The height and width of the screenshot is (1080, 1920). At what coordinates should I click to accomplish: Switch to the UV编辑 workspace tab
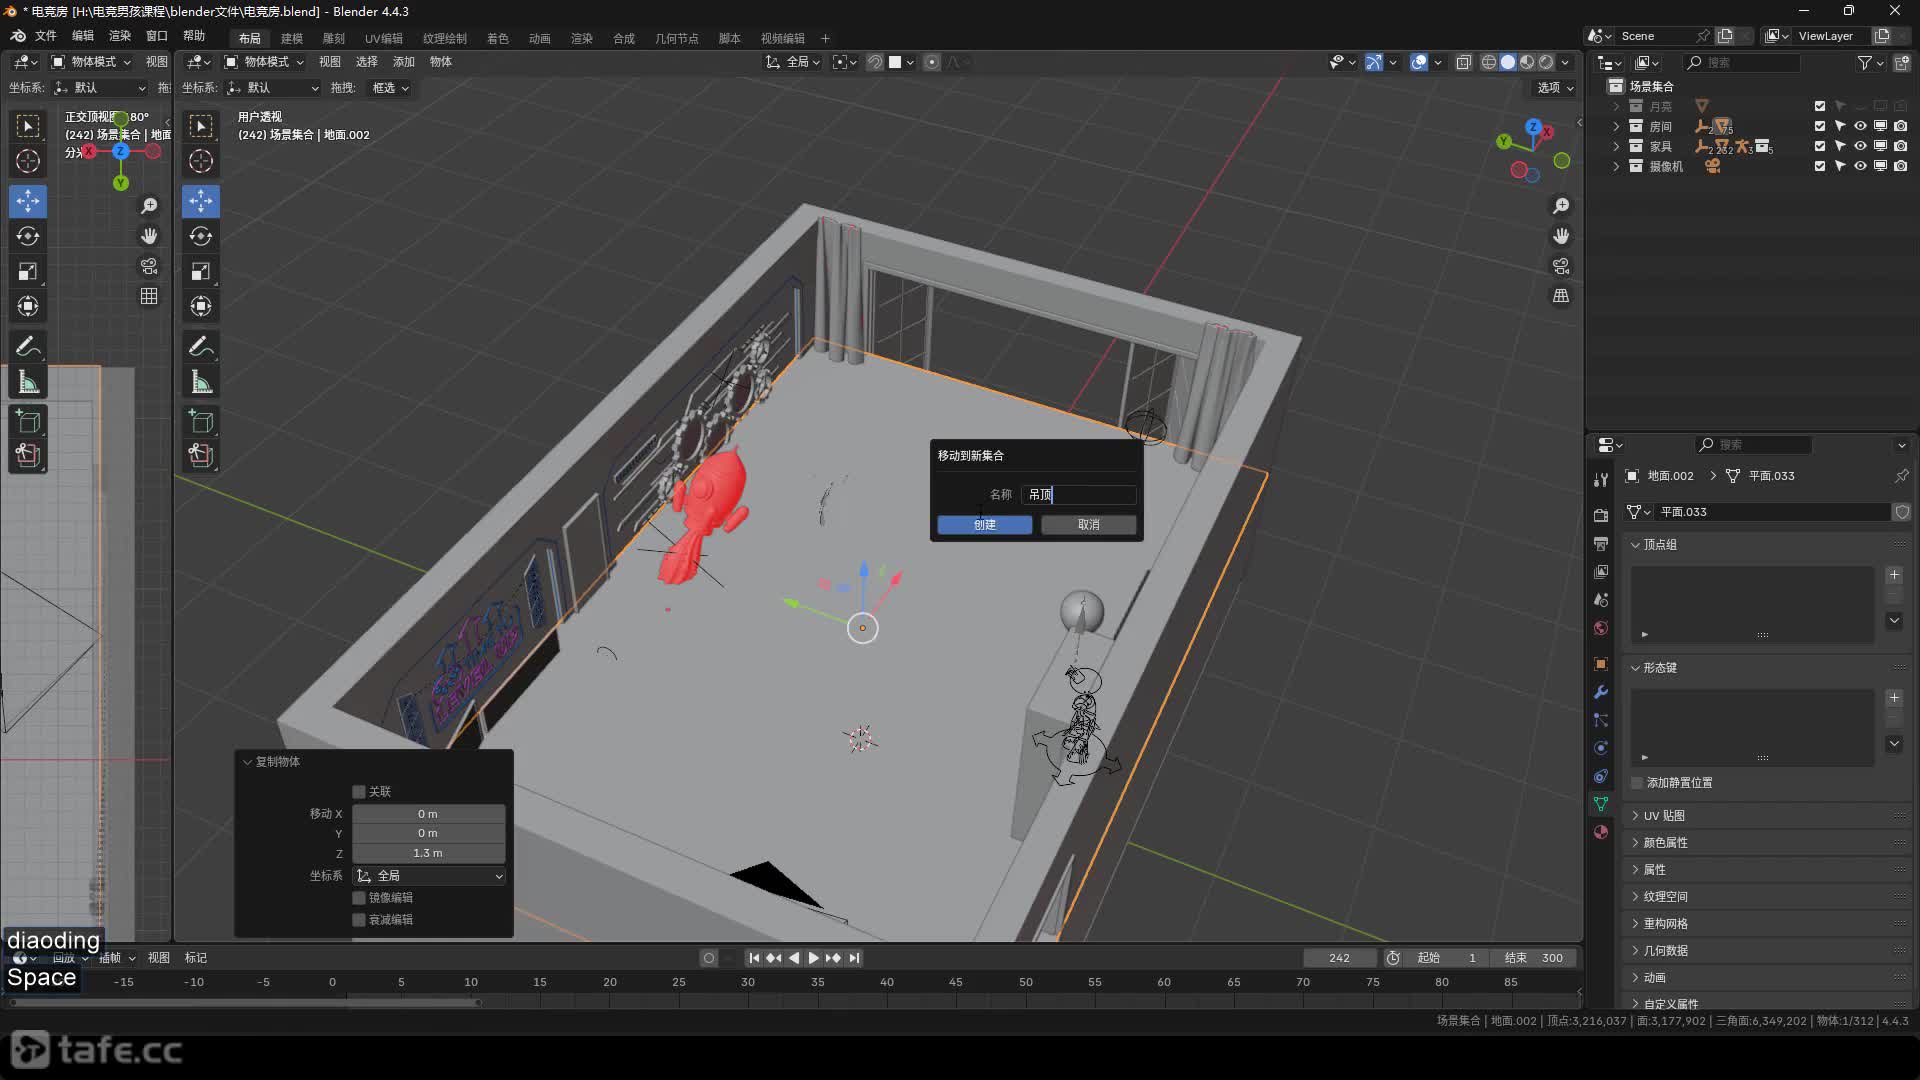pyautogui.click(x=383, y=38)
